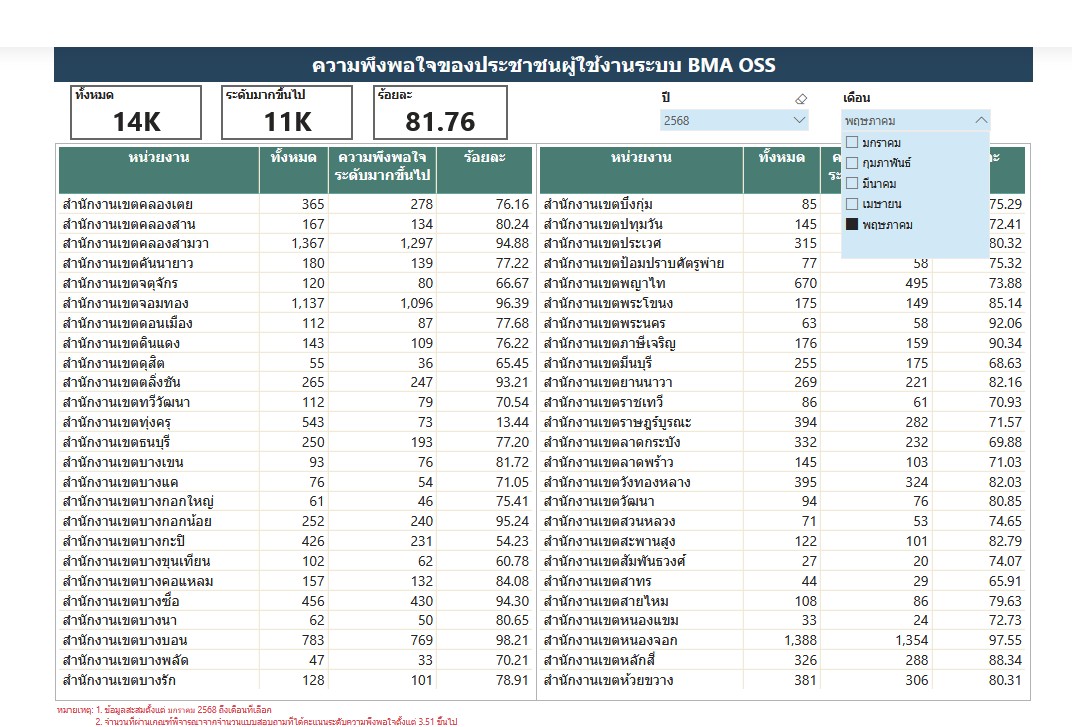
Task: Click the 783 total for บางบอน
Action: tap(313, 640)
